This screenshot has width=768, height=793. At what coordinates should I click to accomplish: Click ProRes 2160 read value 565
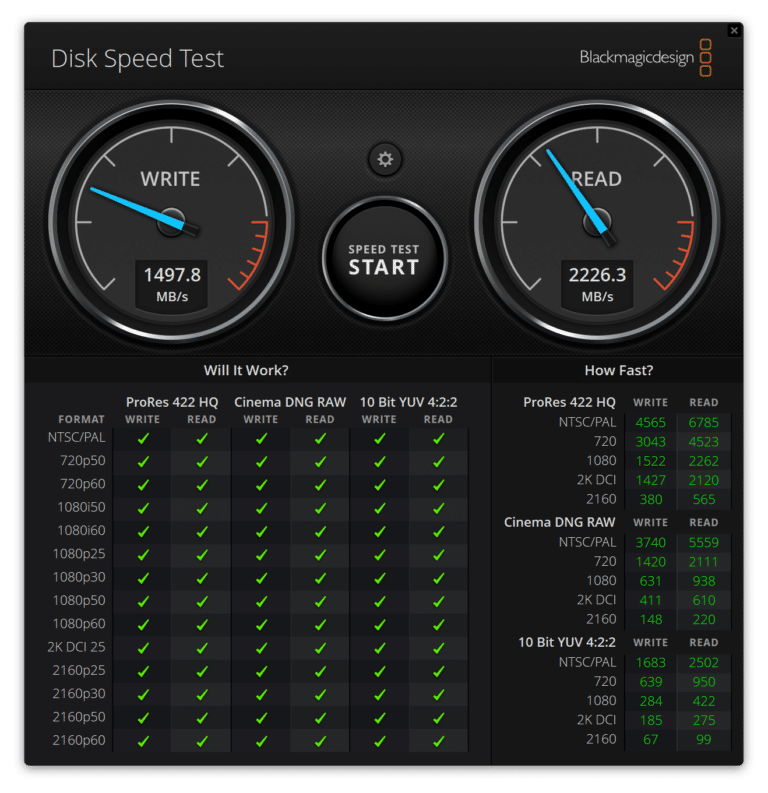pyautogui.click(x=704, y=499)
